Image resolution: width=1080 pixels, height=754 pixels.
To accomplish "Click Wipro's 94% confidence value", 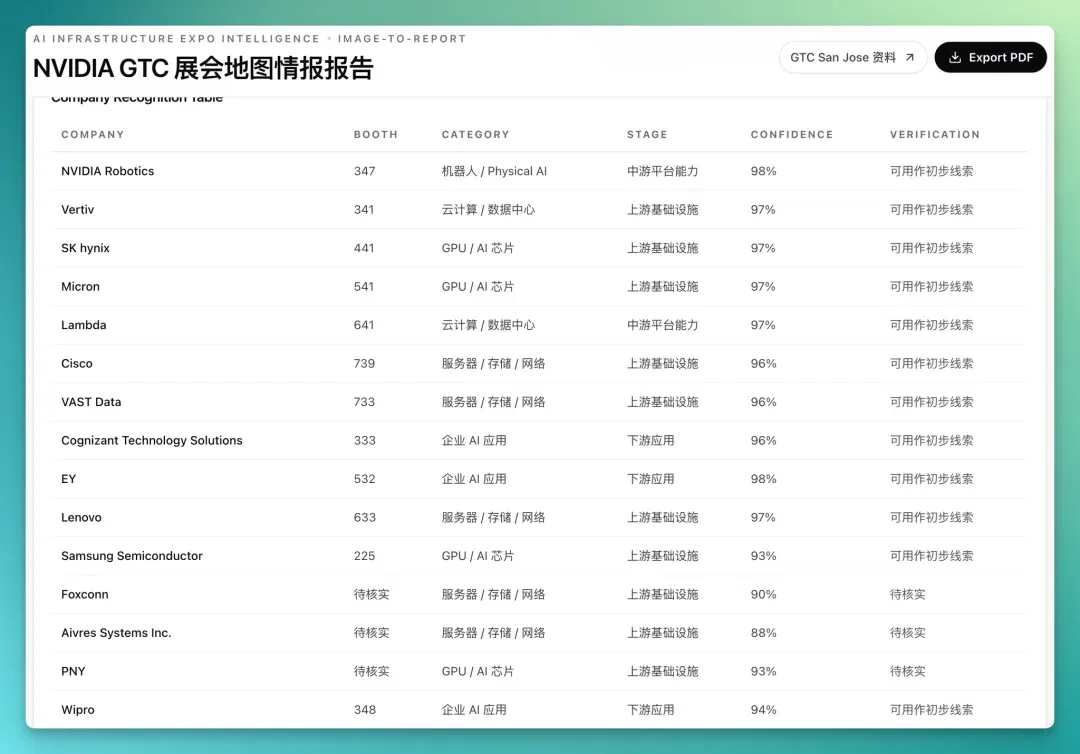I will tap(763, 710).
